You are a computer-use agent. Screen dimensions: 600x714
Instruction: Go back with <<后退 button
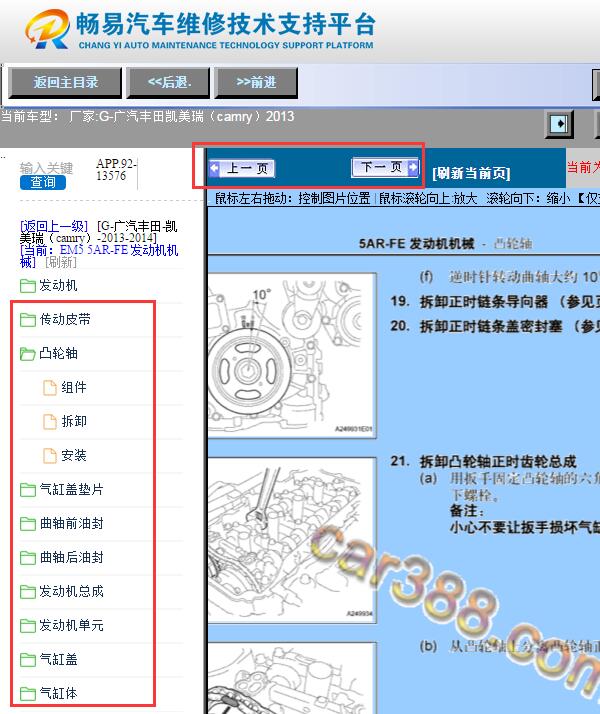tap(168, 82)
